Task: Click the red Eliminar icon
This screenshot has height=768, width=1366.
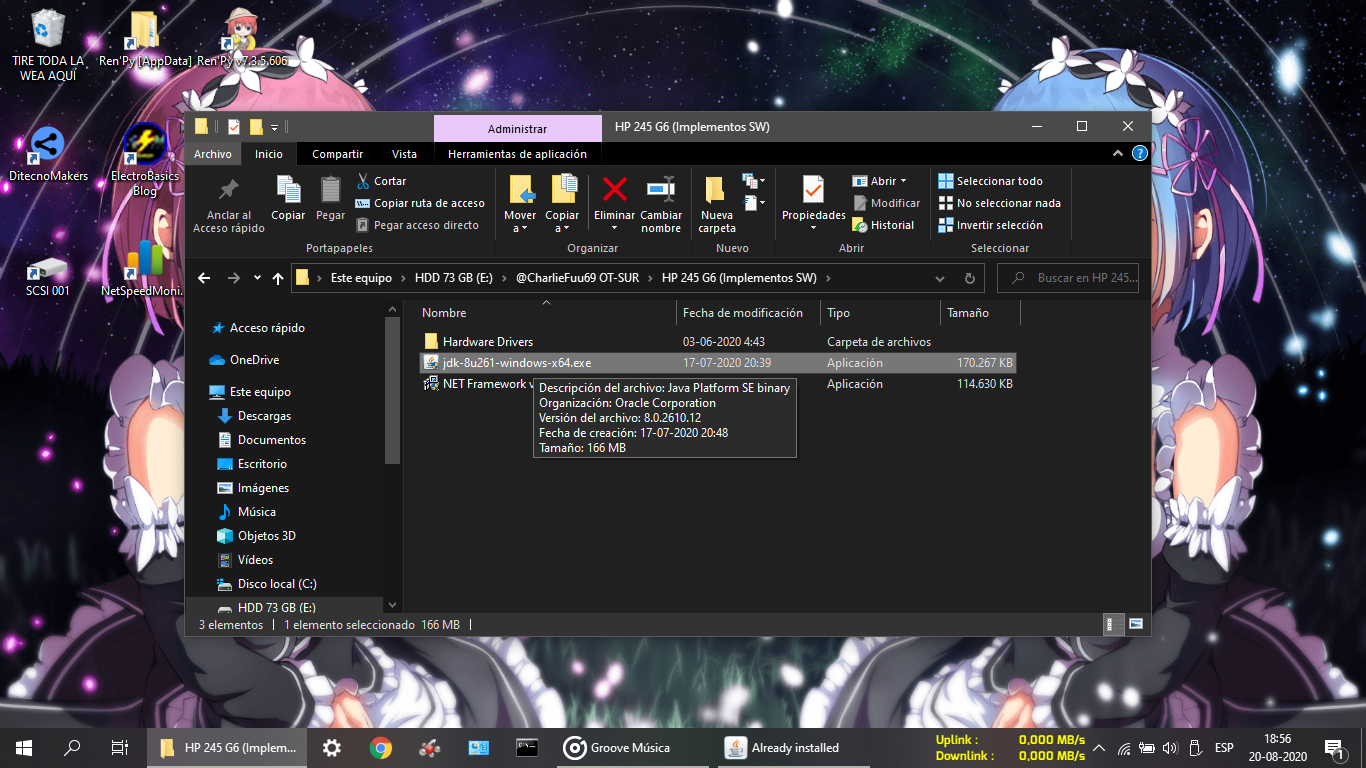Action: pos(614,197)
